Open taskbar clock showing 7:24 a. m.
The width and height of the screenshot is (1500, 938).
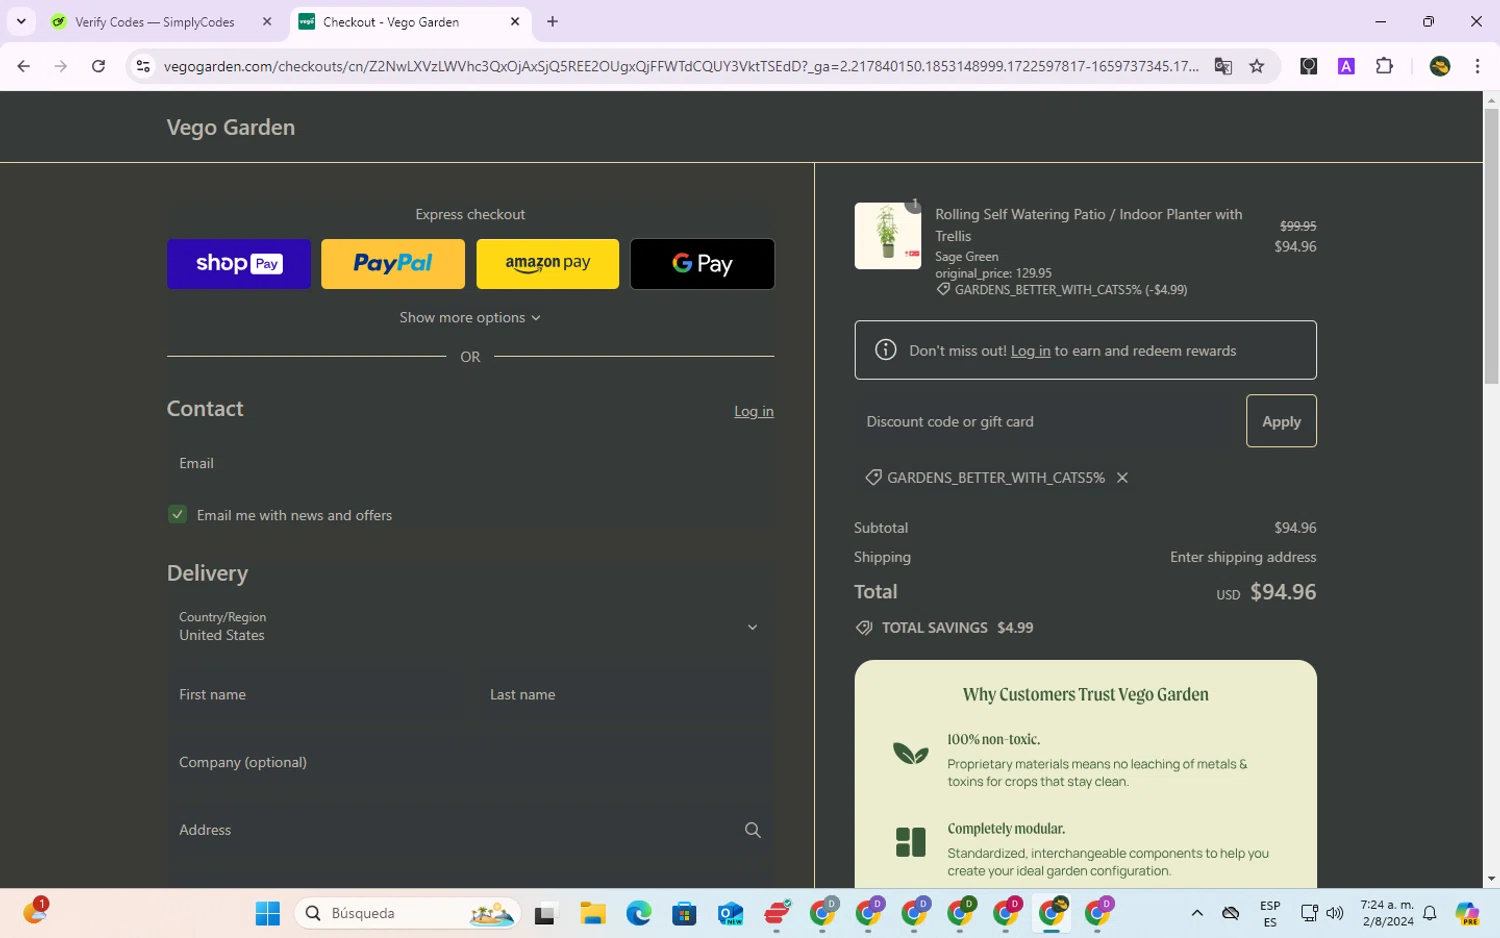[x=1387, y=913]
